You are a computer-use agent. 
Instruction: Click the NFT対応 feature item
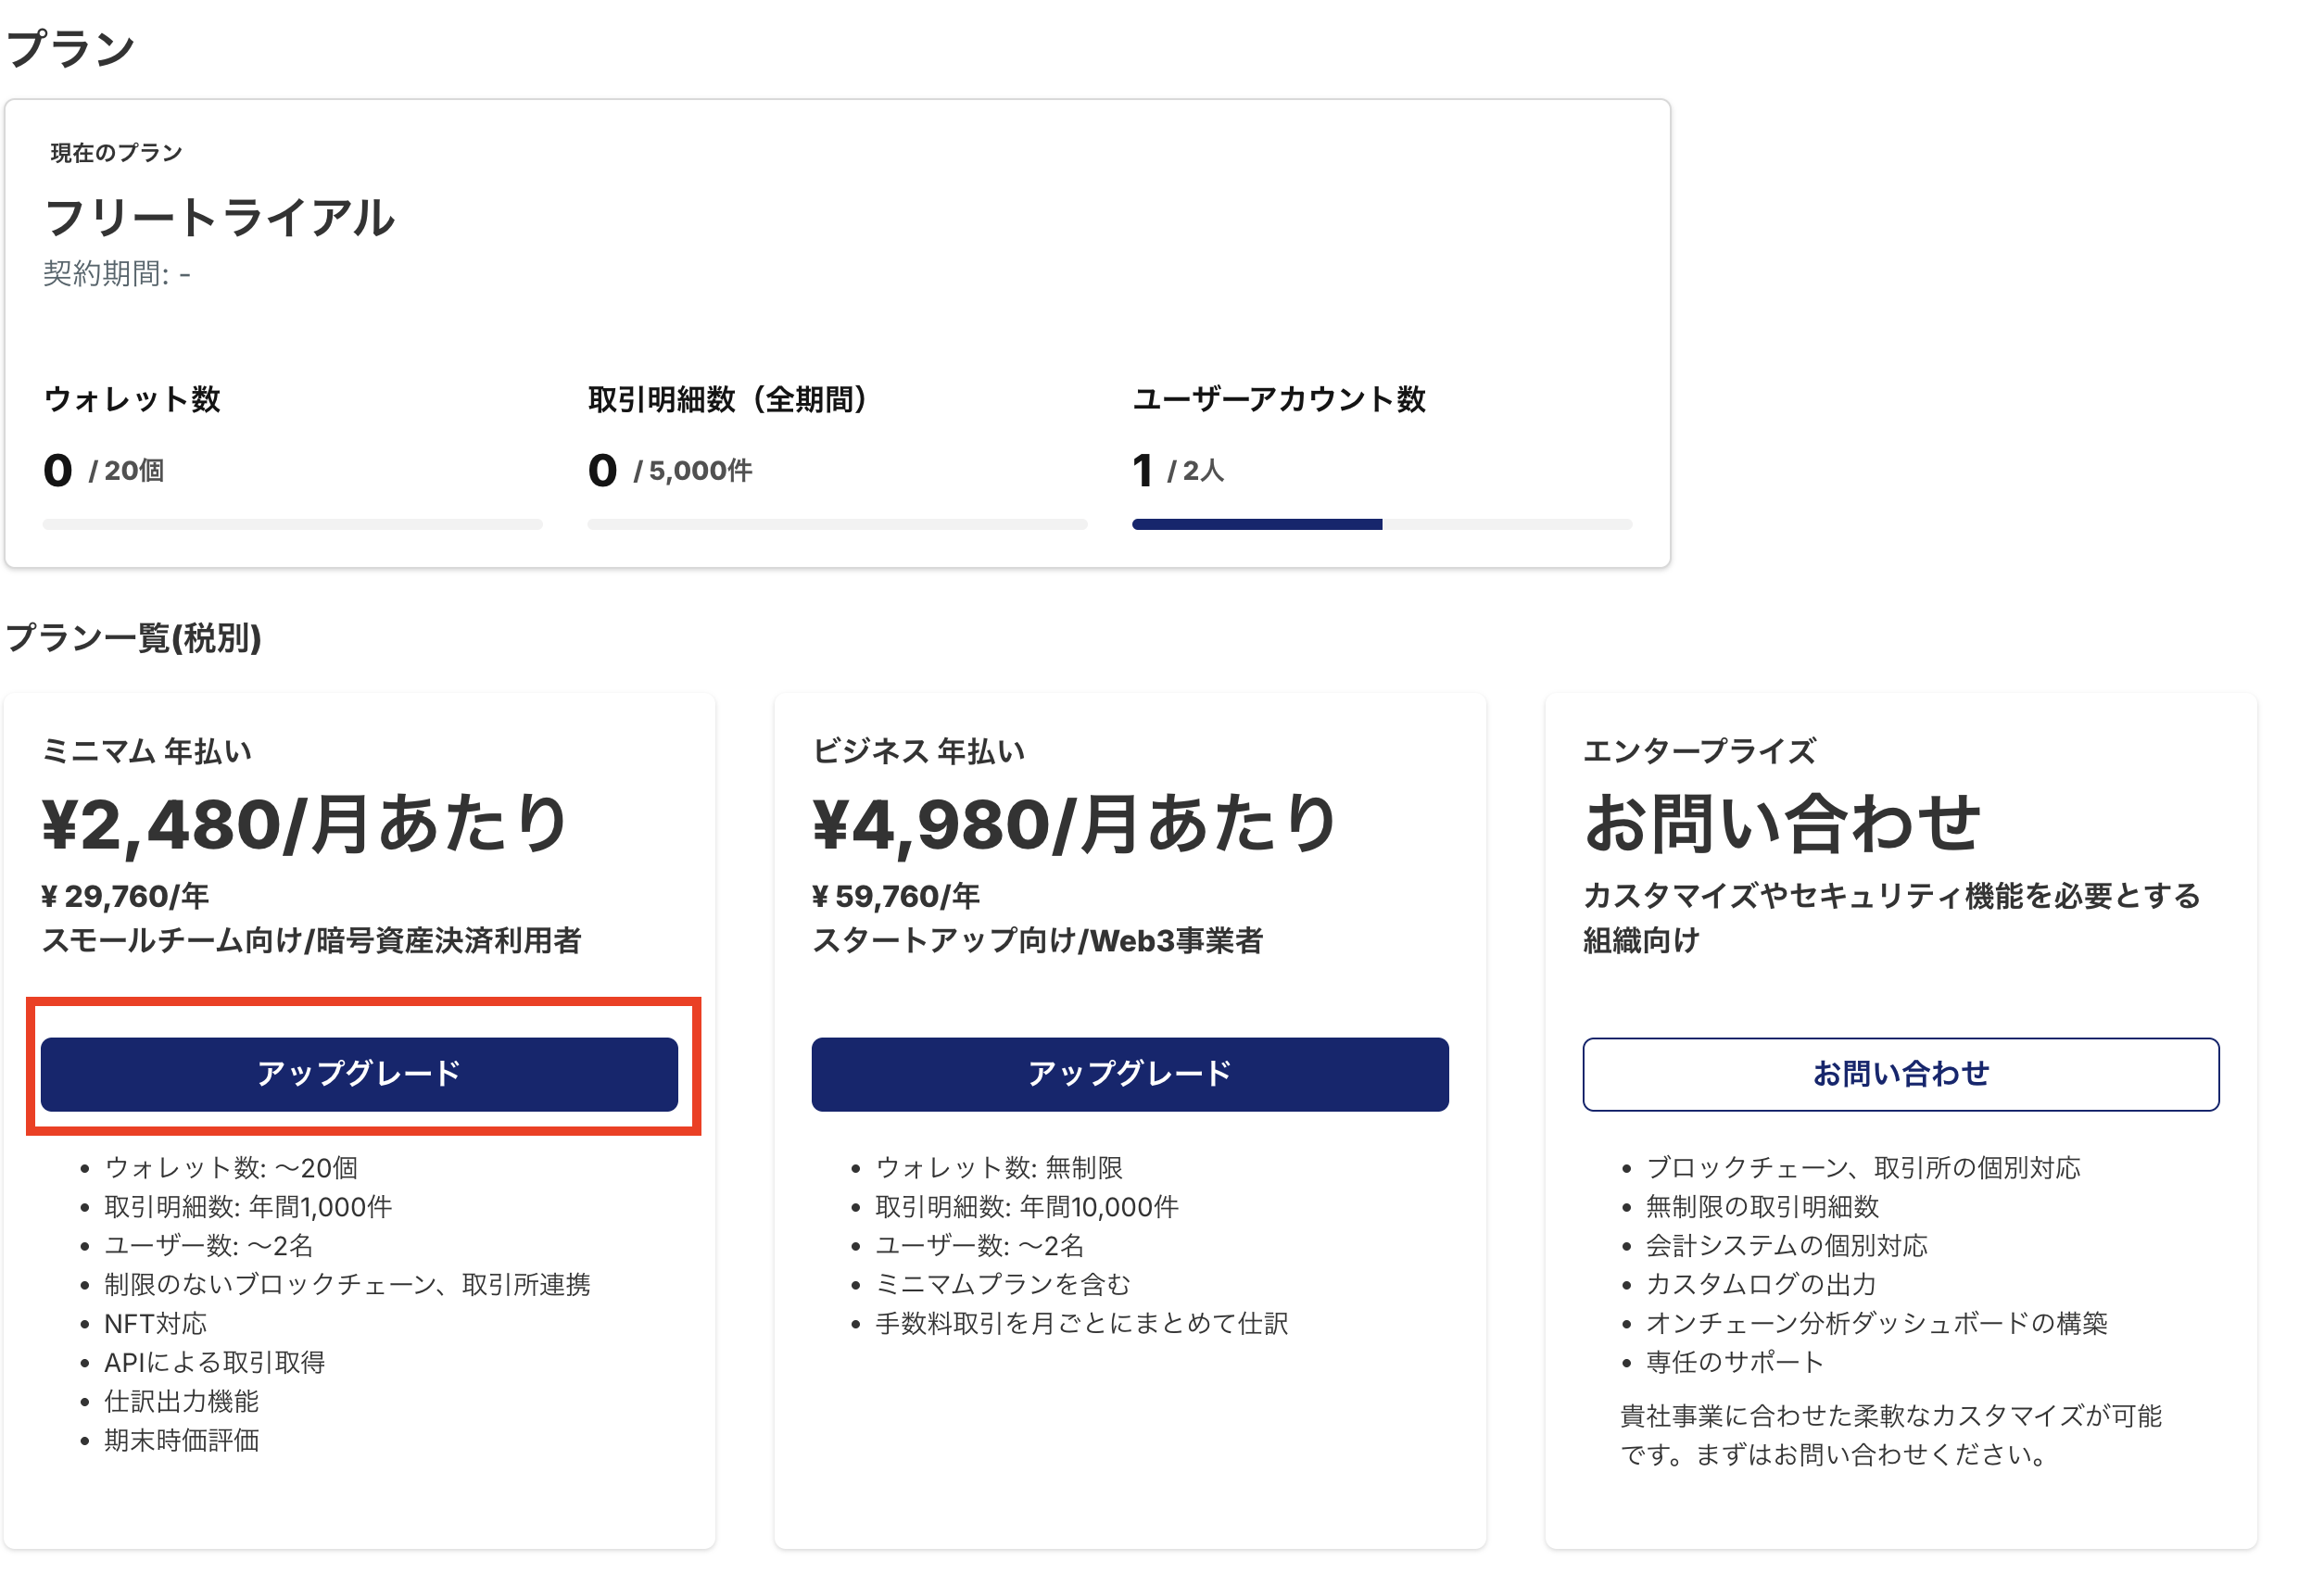155,1323
